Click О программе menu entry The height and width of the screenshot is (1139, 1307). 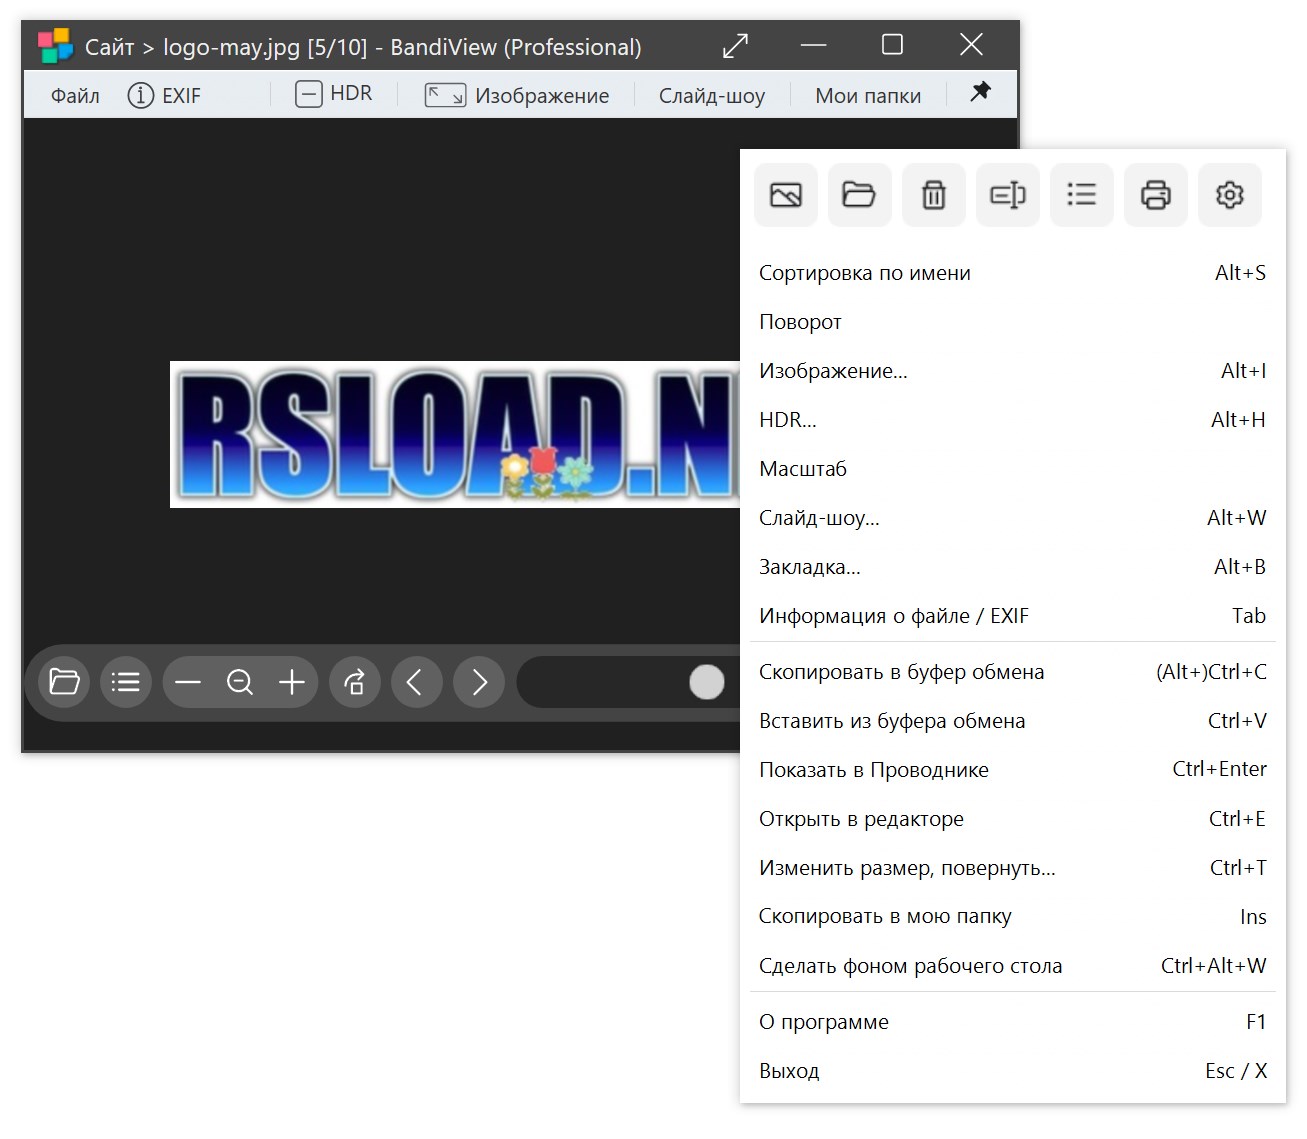[x=824, y=1021]
